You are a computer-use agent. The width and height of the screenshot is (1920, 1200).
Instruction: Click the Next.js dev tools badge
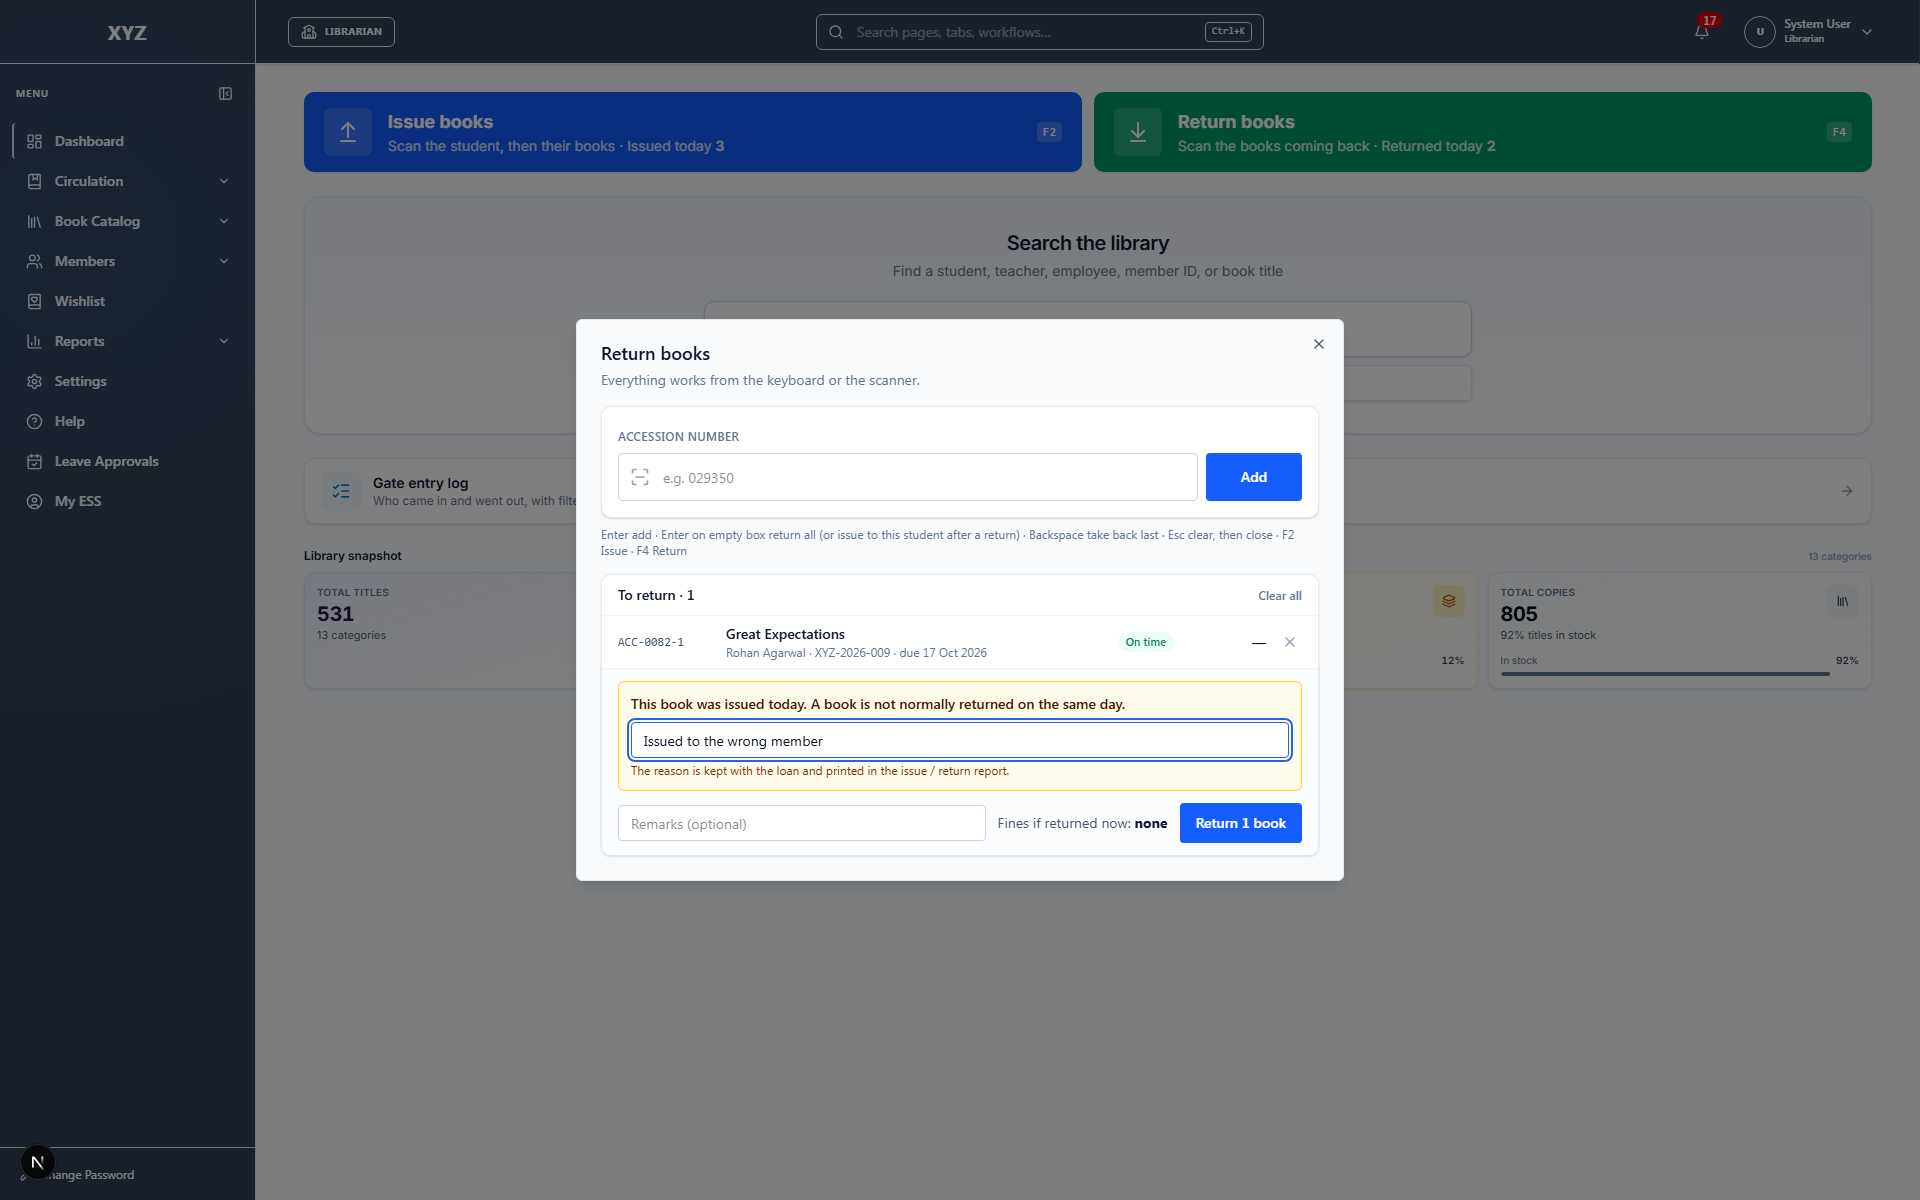[37, 1162]
